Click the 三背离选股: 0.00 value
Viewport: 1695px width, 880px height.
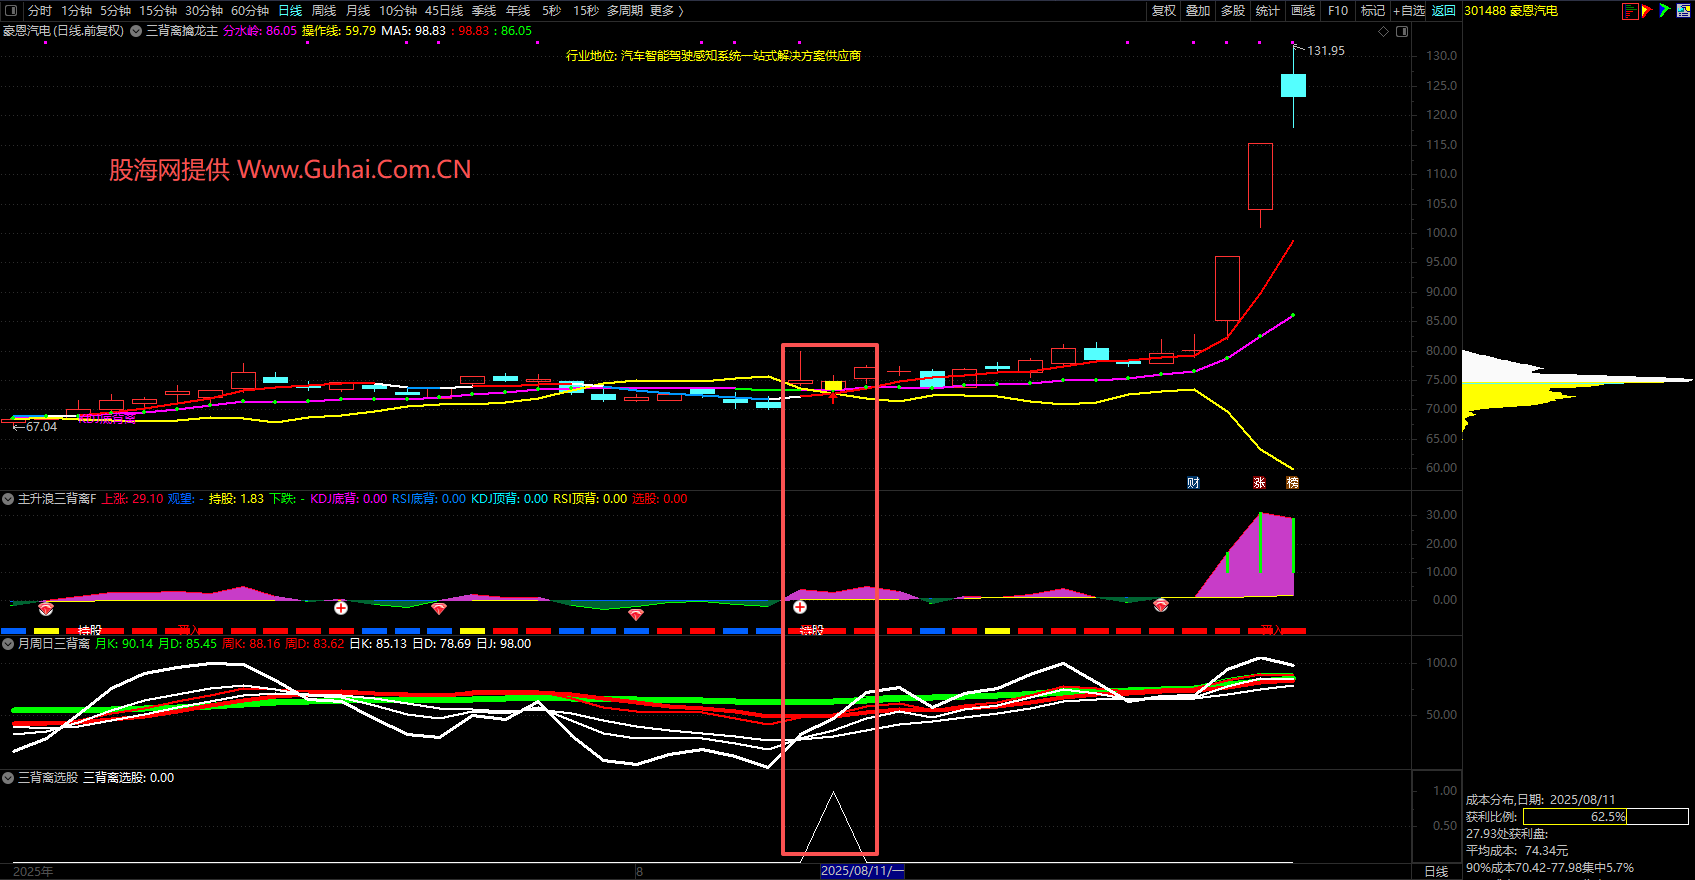click(128, 778)
